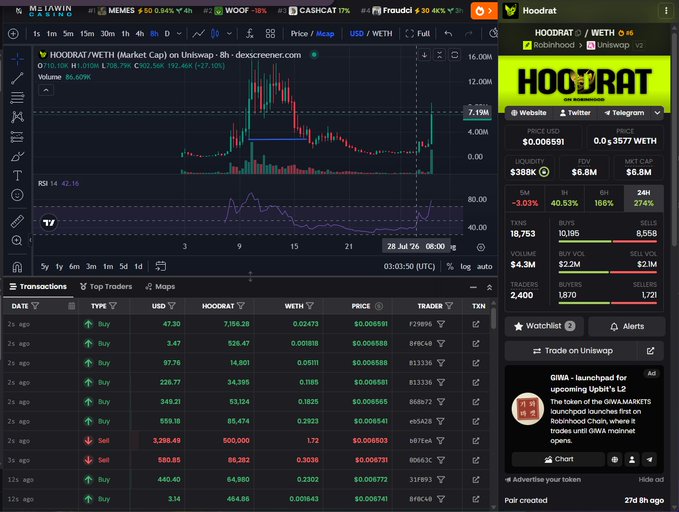679x512 pixels.
Task: Open the forecasting and measurement tools
Action: coord(17,137)
